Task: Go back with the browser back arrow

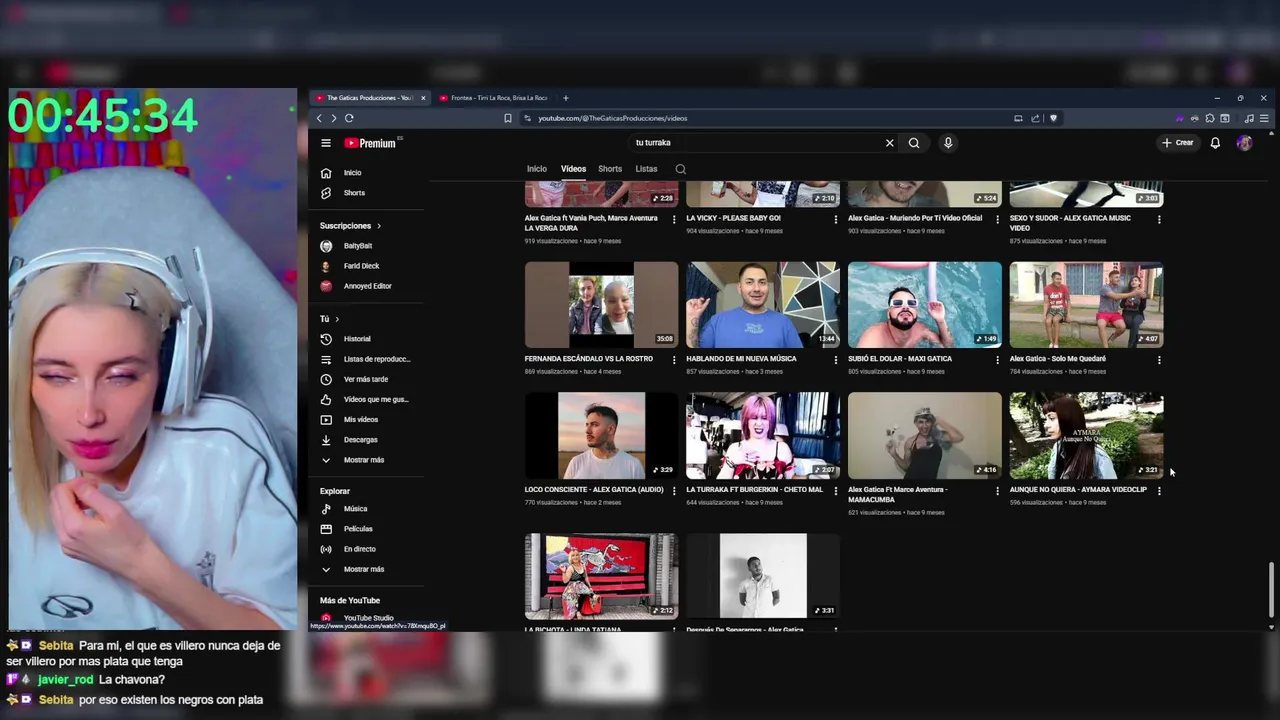Action: (x=320, y=118)
